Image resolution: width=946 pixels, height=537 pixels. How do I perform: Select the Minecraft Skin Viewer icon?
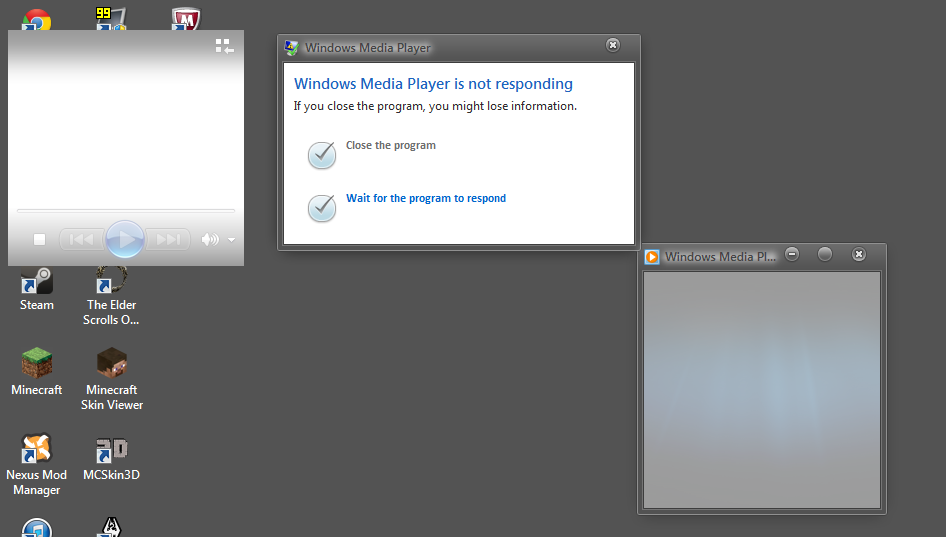tap(112, 379)
